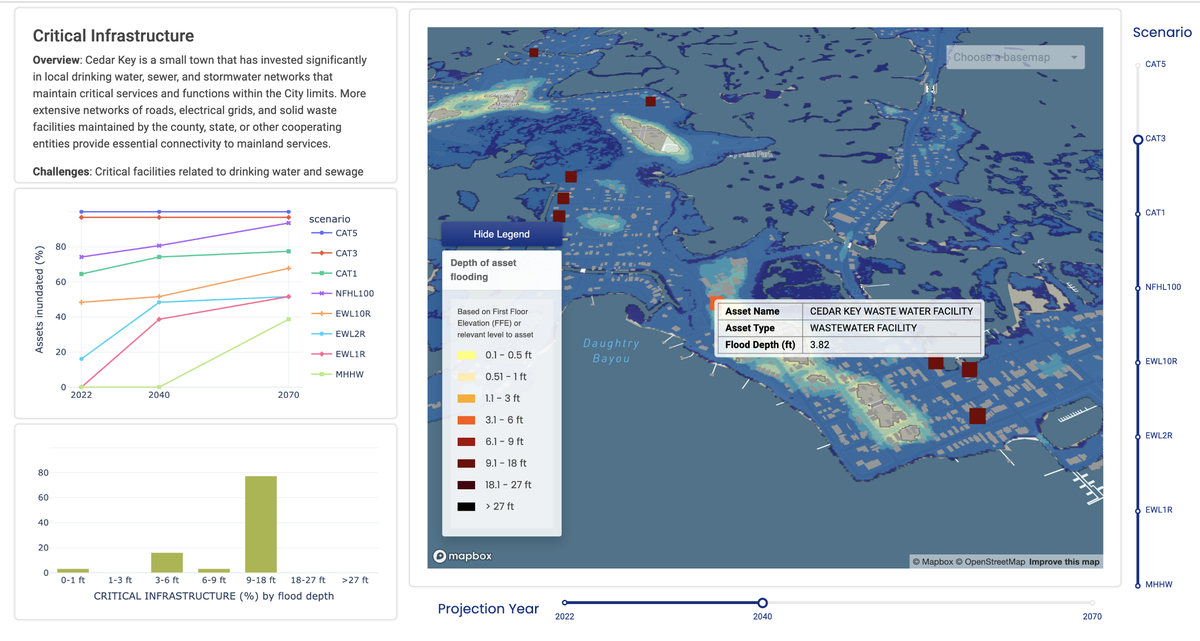Click the 3.1 - 6 ft legend swatch
The height and width of the screenshot is (641, 1200).
(x=465, y=420)
